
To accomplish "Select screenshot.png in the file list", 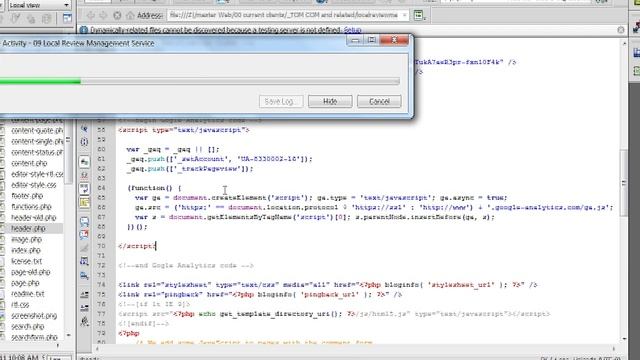I will click(34, 316).
